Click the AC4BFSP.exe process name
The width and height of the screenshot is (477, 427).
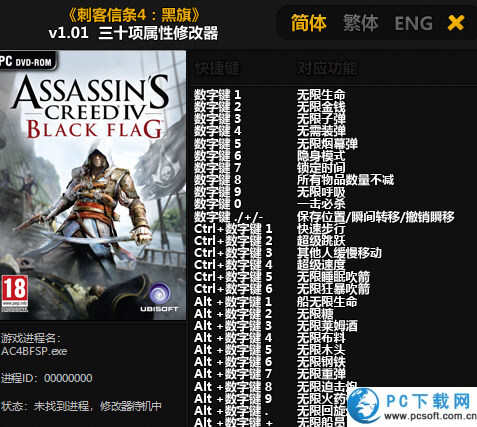[x=34, y=351]
